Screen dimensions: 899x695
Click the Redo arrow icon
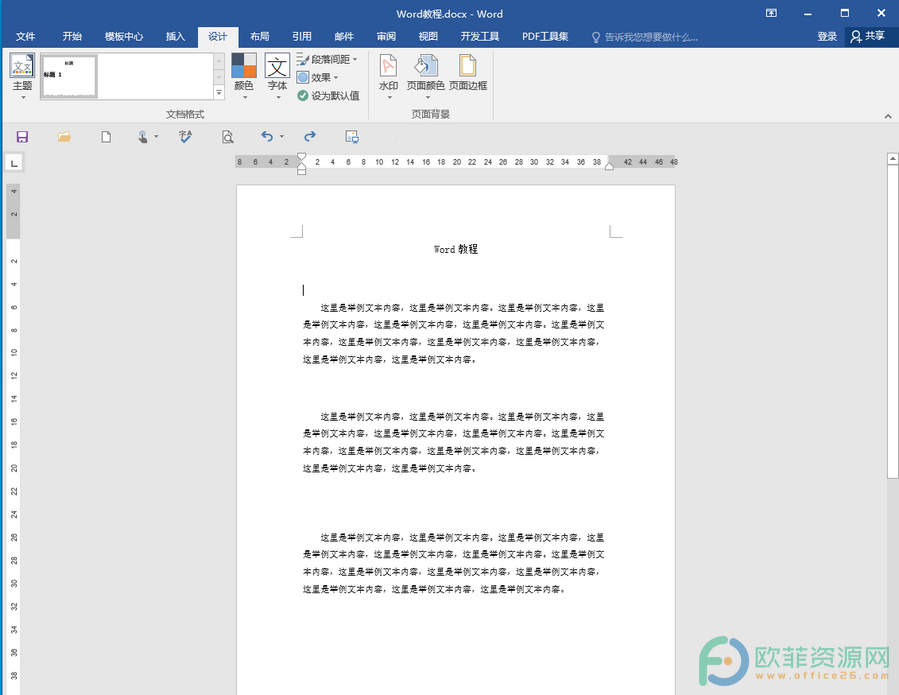point(310,136)
